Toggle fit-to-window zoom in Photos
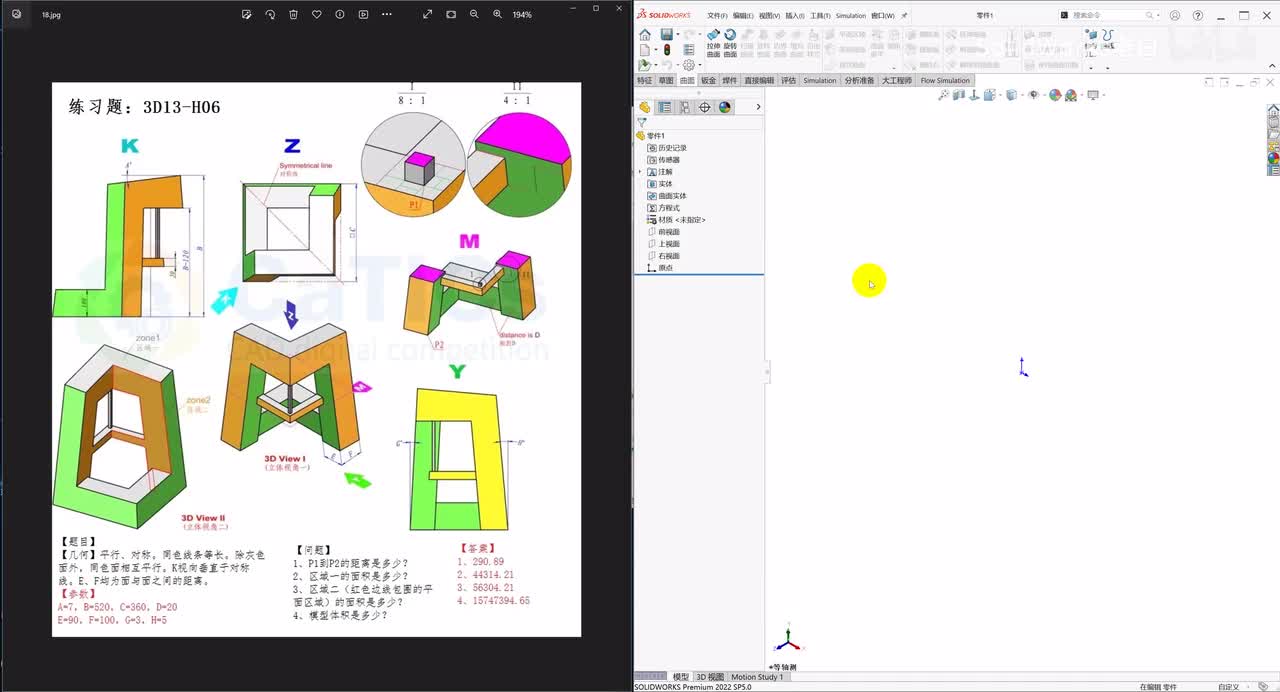 [451, 14]
